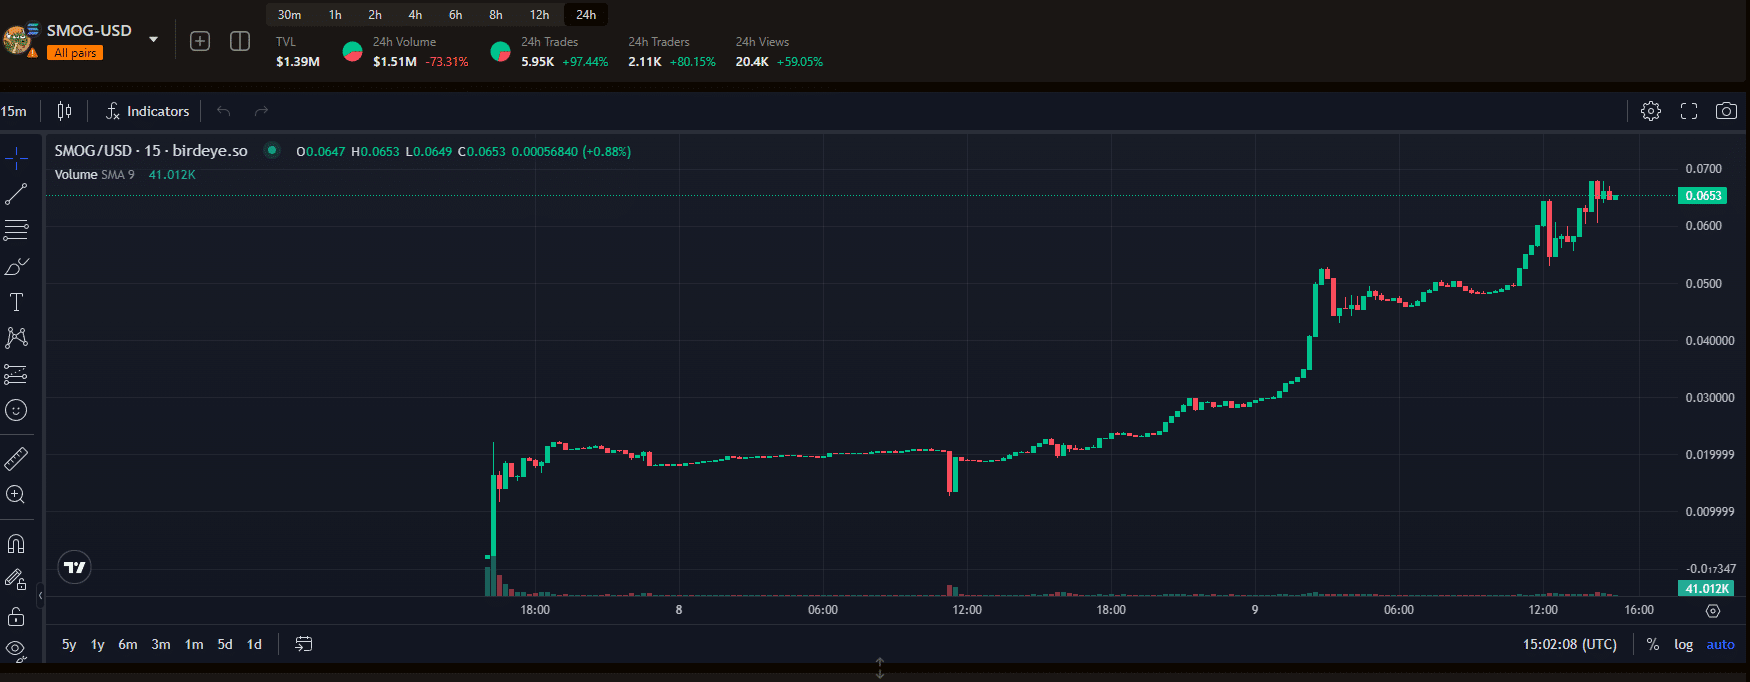
Task: Click the 0.0653 current price label
Action: click(x=1702, y=196)
